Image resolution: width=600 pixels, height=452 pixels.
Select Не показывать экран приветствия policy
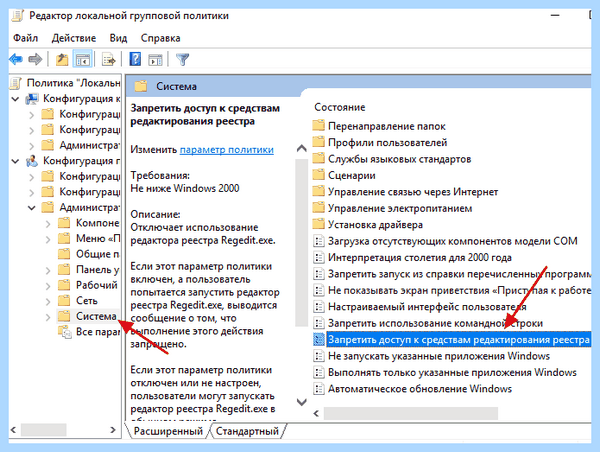tap(459, 290)
